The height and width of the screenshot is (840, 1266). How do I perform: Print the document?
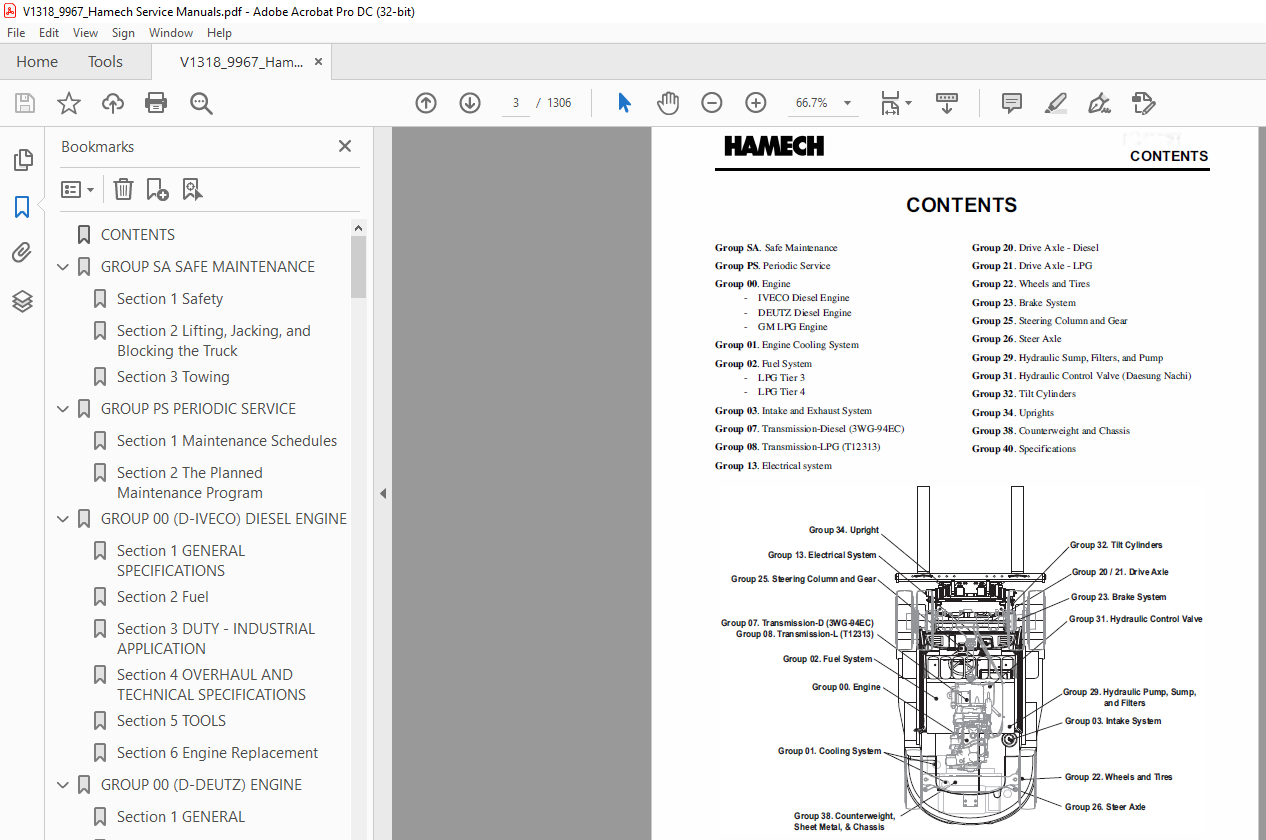pos(156,103)
